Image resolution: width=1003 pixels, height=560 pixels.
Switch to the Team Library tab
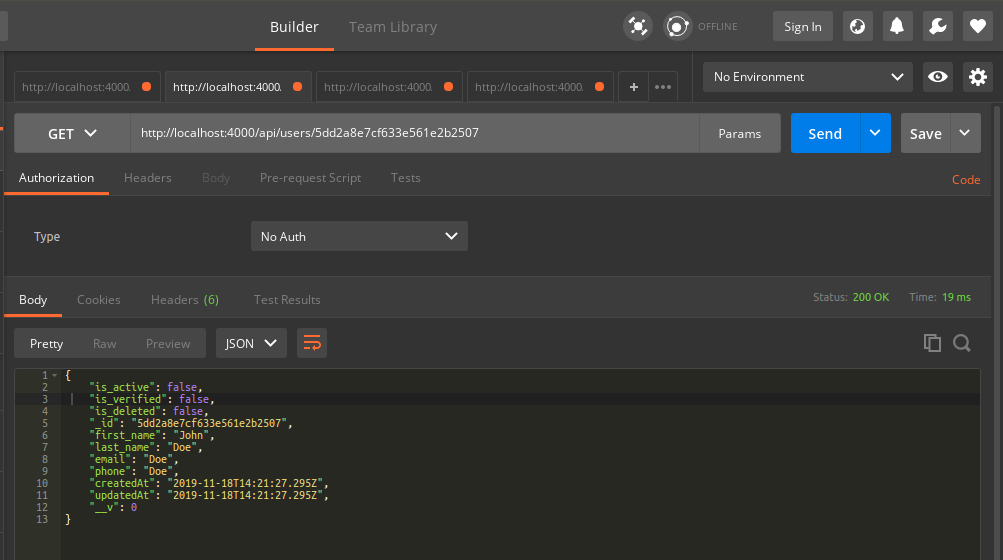click(393, 27)
